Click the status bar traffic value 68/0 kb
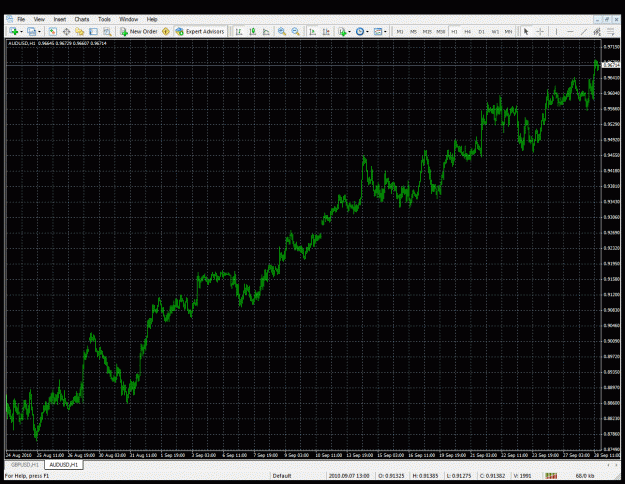625x484 pixels. (585, 476)
